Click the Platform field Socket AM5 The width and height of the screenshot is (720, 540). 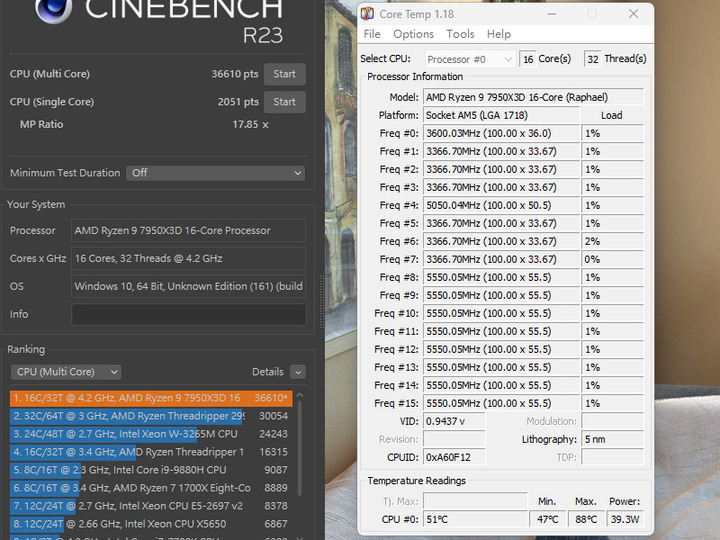[501, 115]
